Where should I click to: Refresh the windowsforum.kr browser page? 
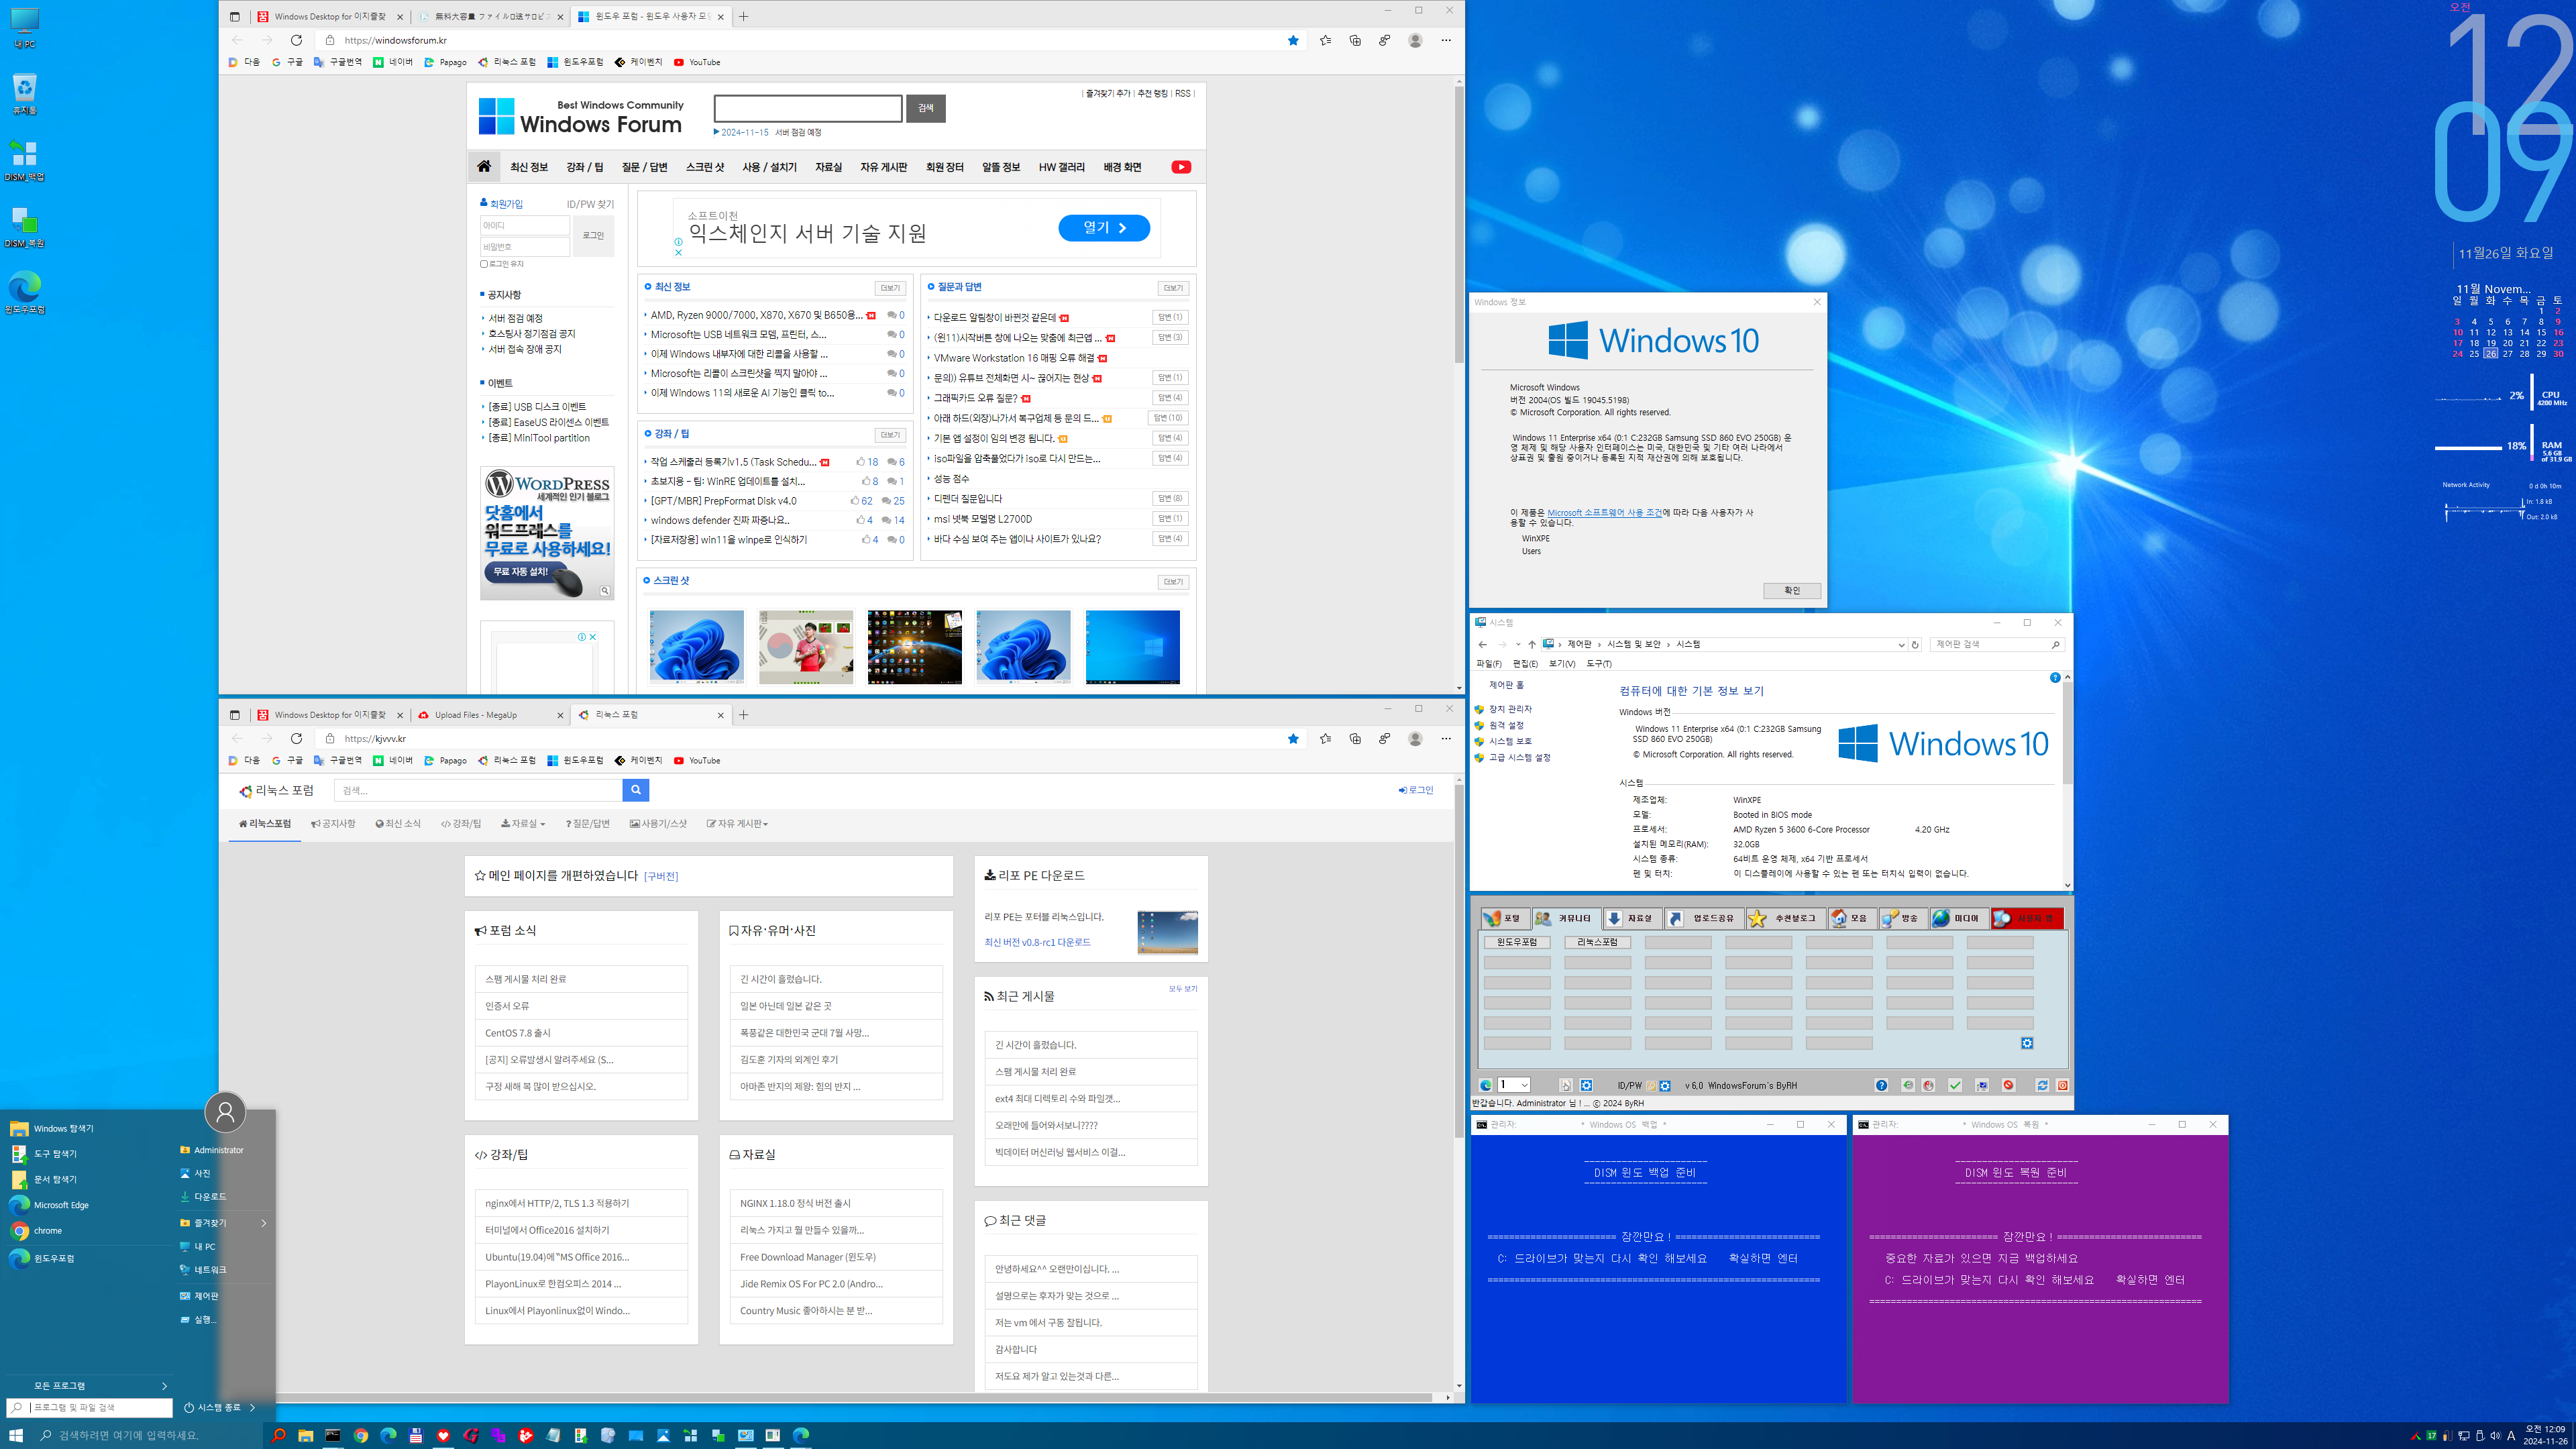click(296, 40)
